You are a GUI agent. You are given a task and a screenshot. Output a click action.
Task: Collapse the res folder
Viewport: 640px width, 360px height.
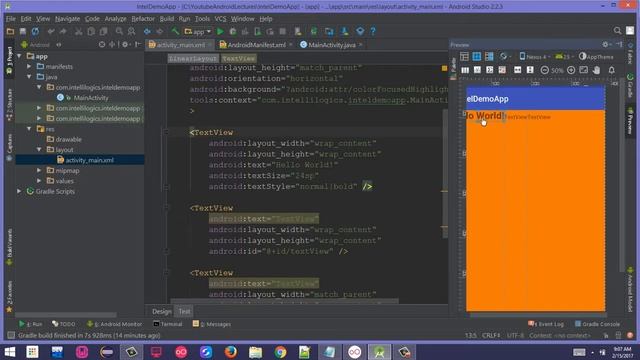[29, 129]
